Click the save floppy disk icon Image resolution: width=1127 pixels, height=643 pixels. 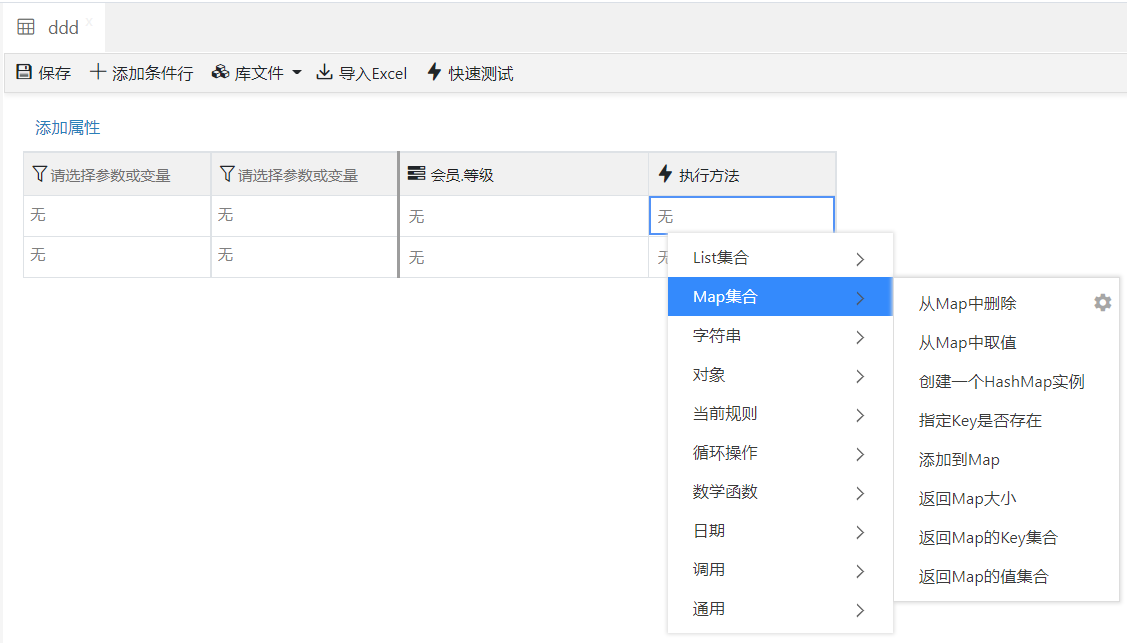[x=24, y=72]
